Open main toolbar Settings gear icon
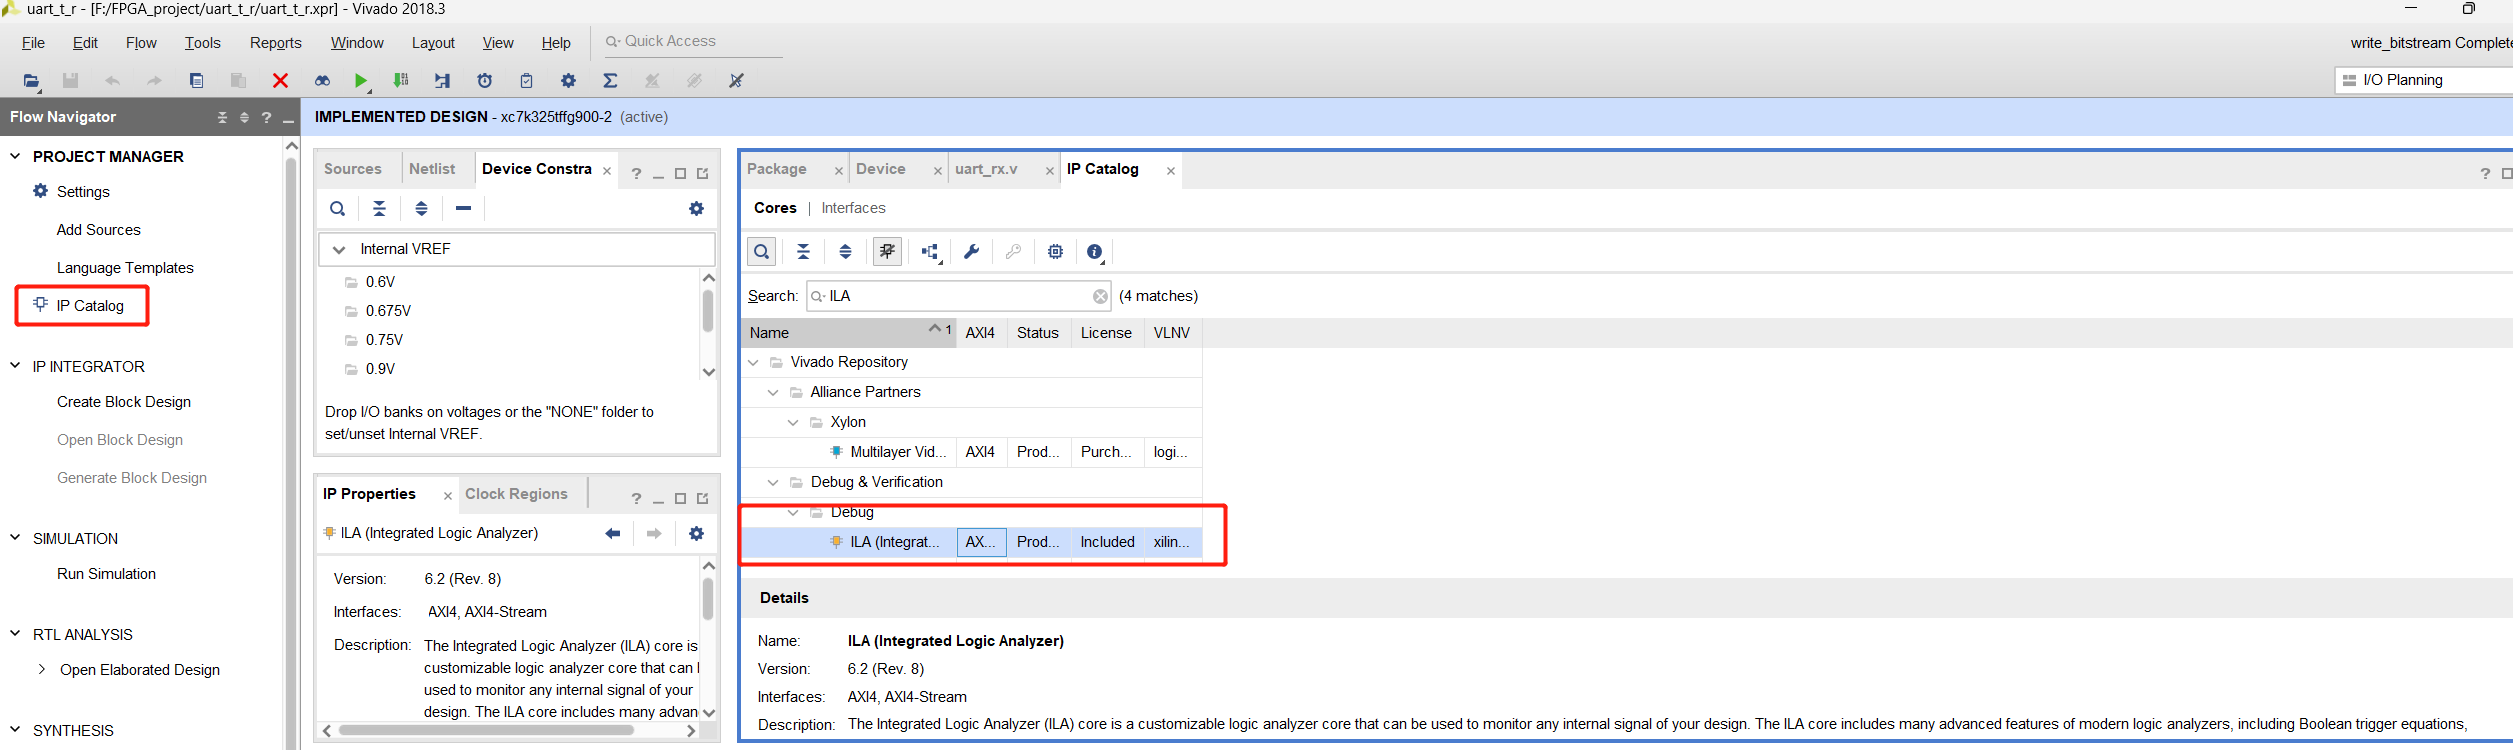Viewport: 2513px width, 750px height. [568, 81]
